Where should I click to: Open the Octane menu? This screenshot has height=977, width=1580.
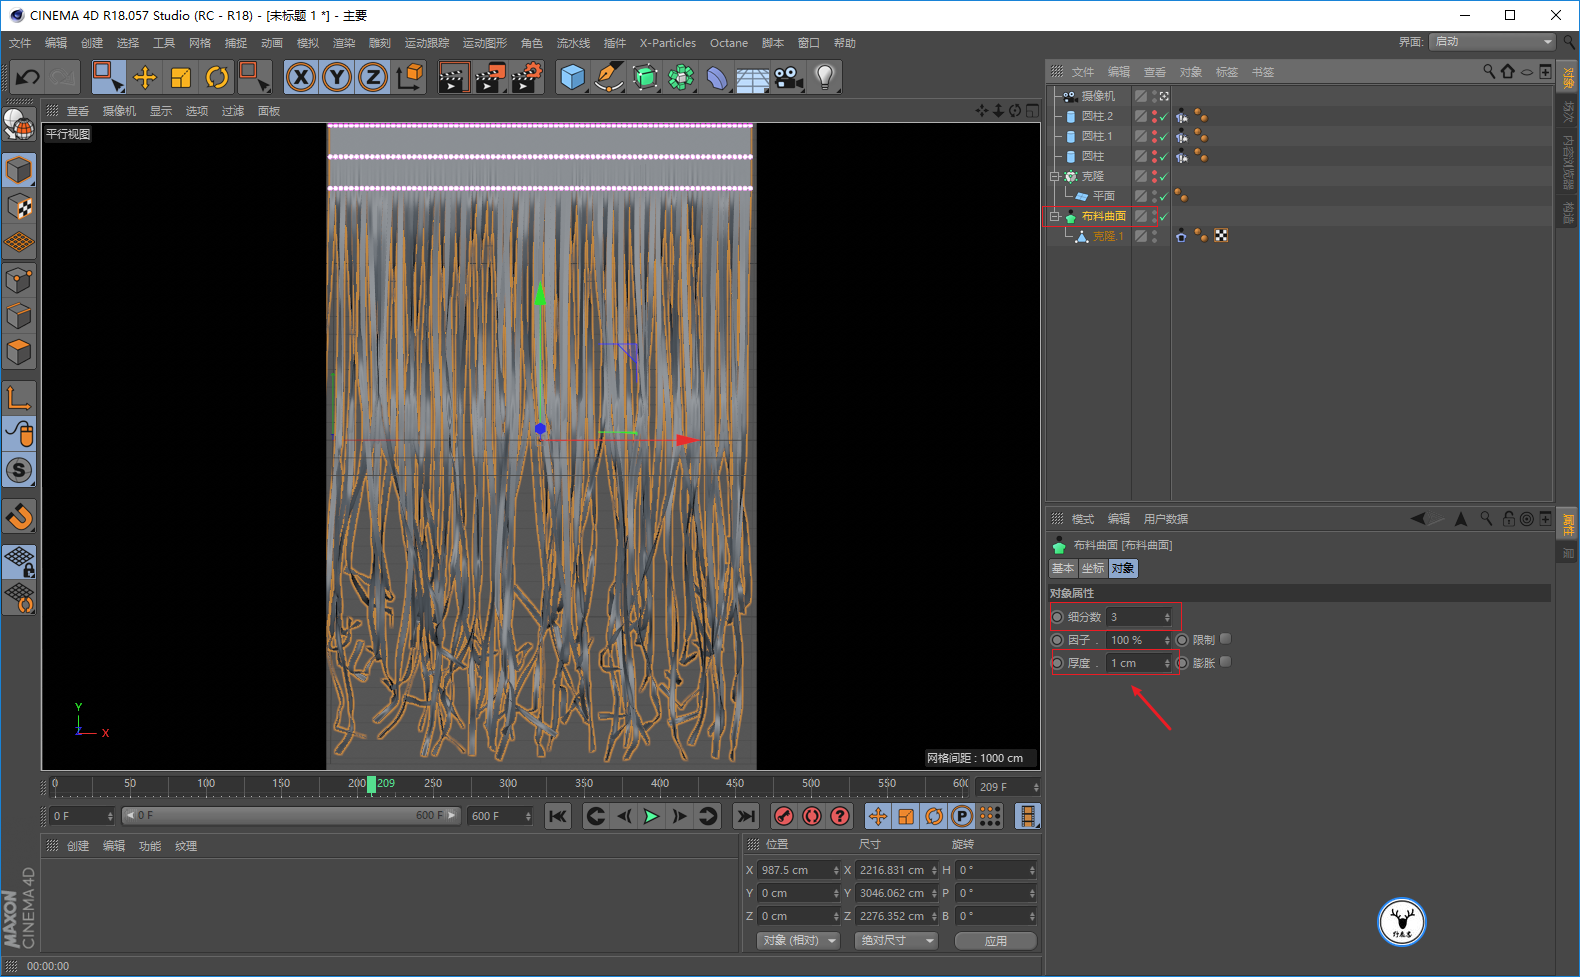(x=729, y=43)
